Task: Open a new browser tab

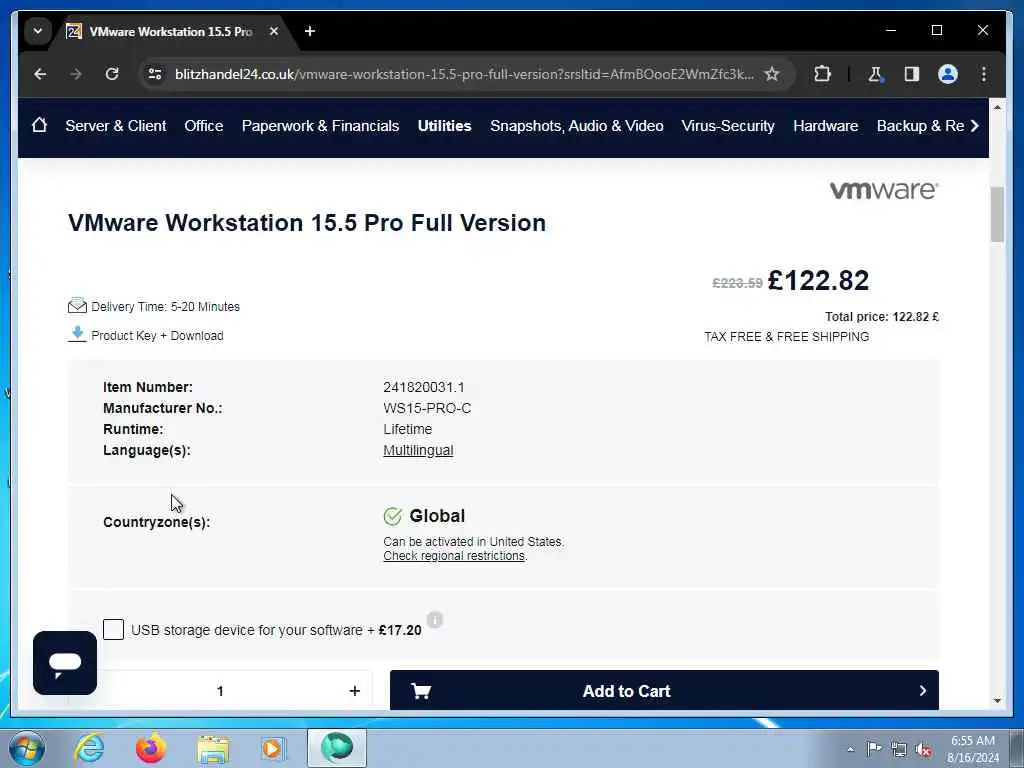Action: point(310,31)
